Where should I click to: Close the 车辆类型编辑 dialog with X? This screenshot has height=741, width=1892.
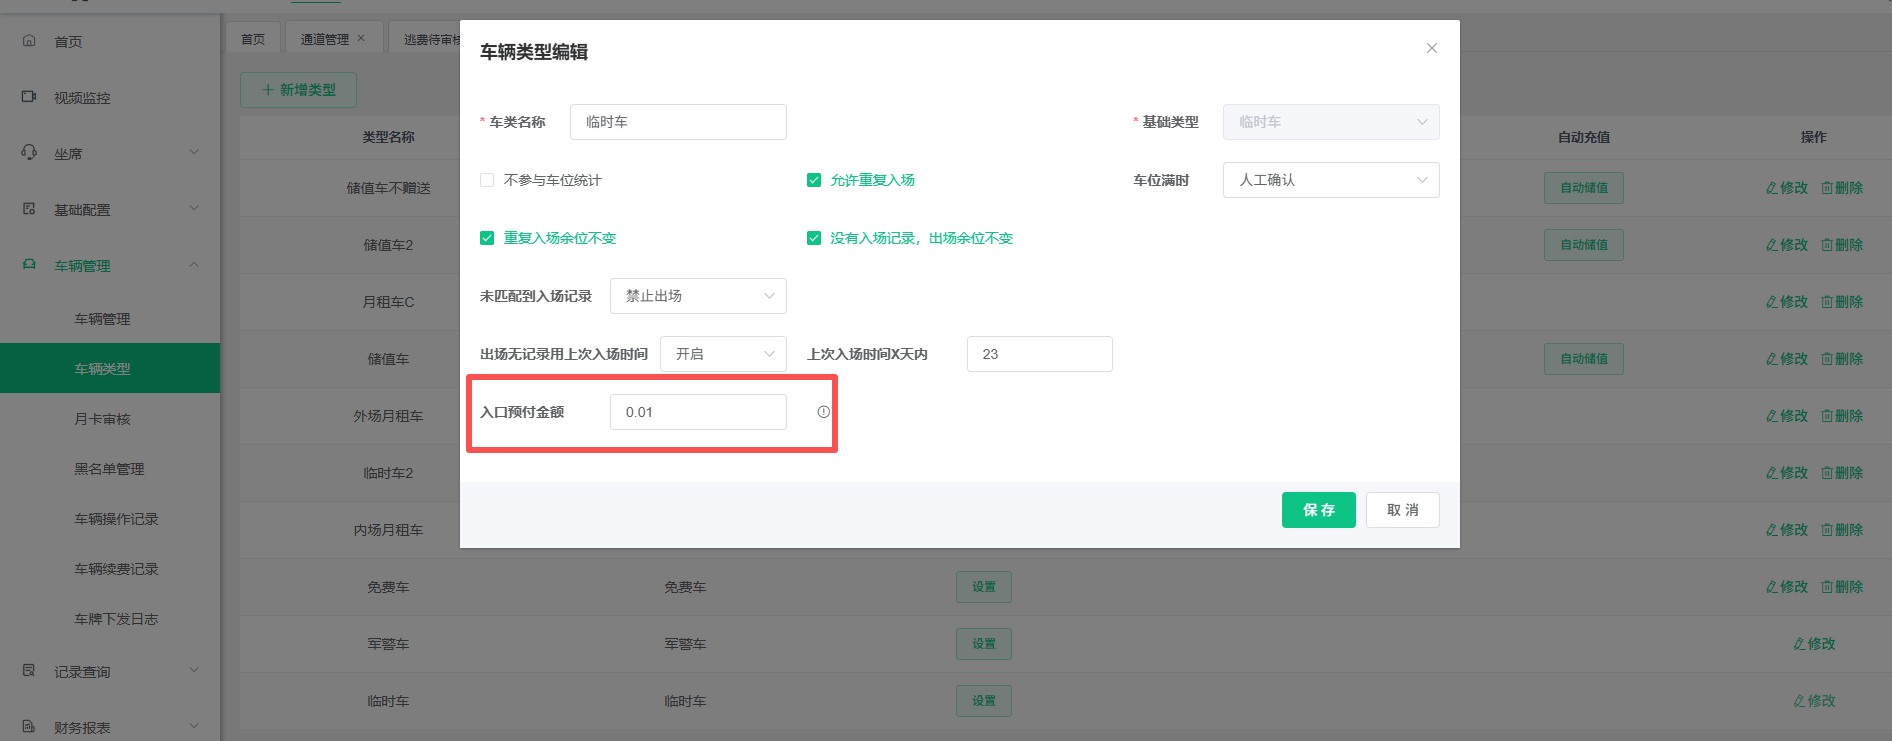(x=1432, y=48)
